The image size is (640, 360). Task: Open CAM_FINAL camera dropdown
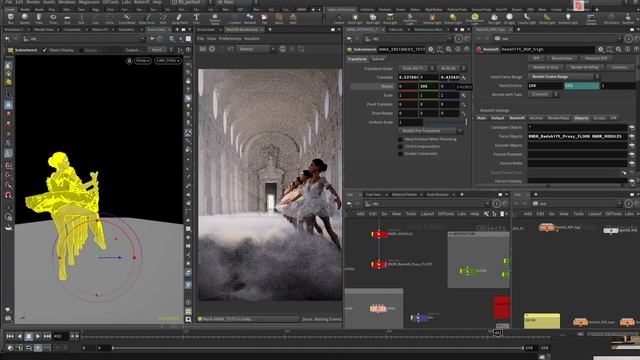(168, 61)
